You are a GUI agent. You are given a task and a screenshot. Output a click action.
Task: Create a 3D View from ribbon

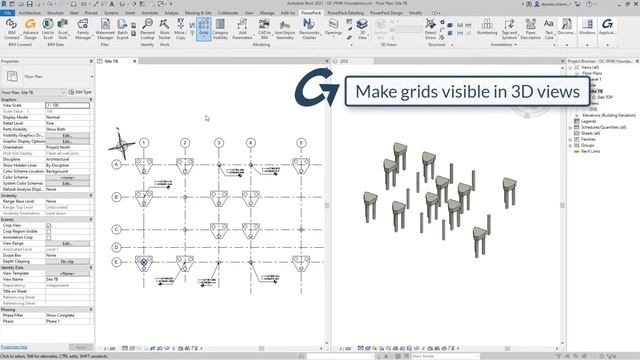coord(362,29)
